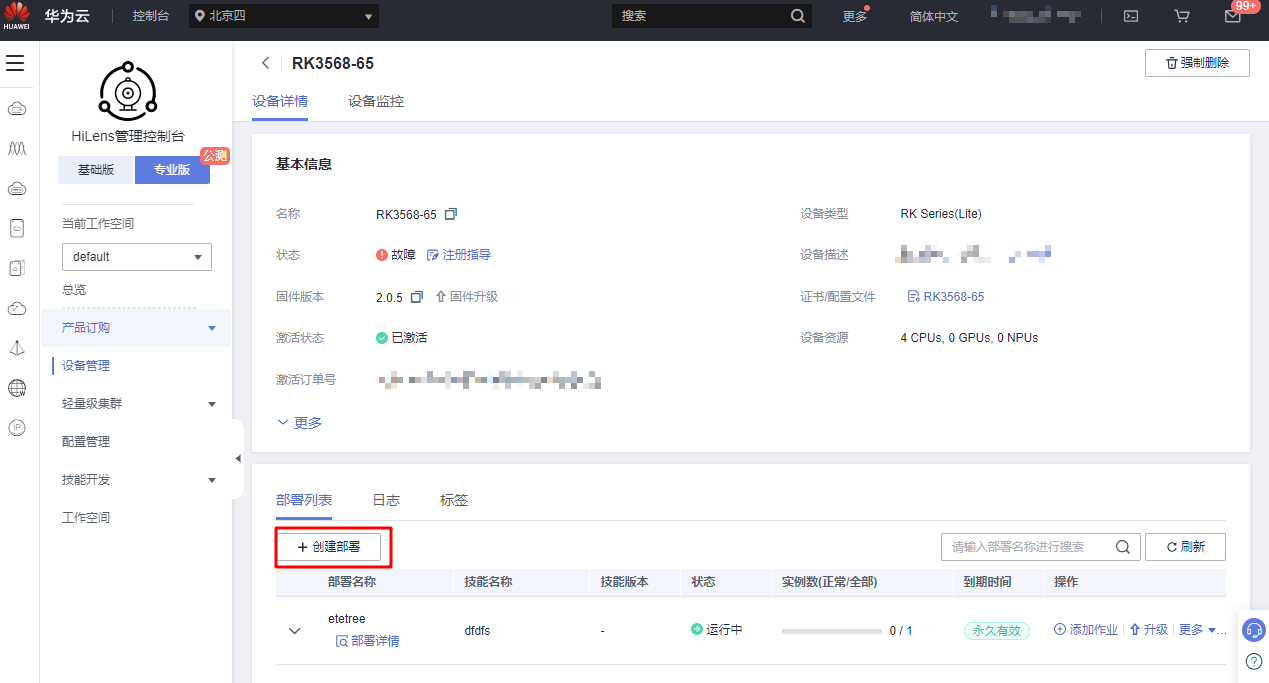
Task: Click 创建部署 button
Action: click(x=328, y=547)
